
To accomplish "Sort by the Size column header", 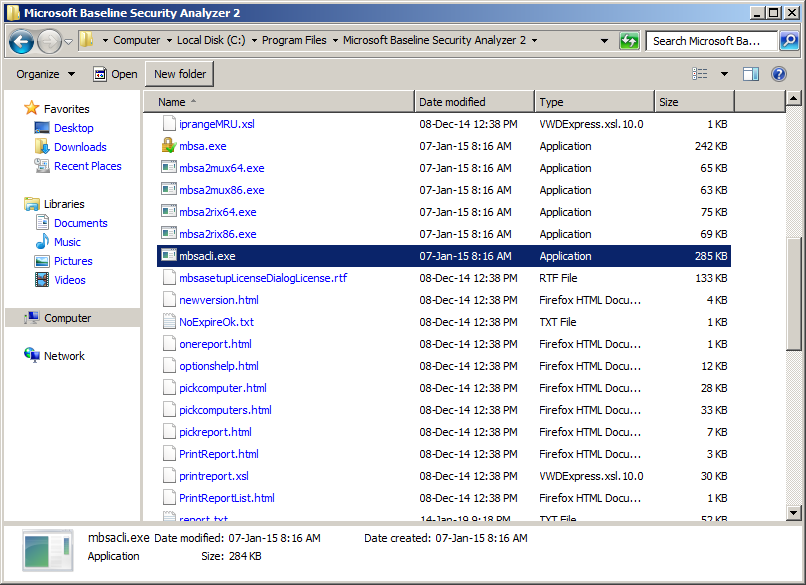I will (695, 102).
